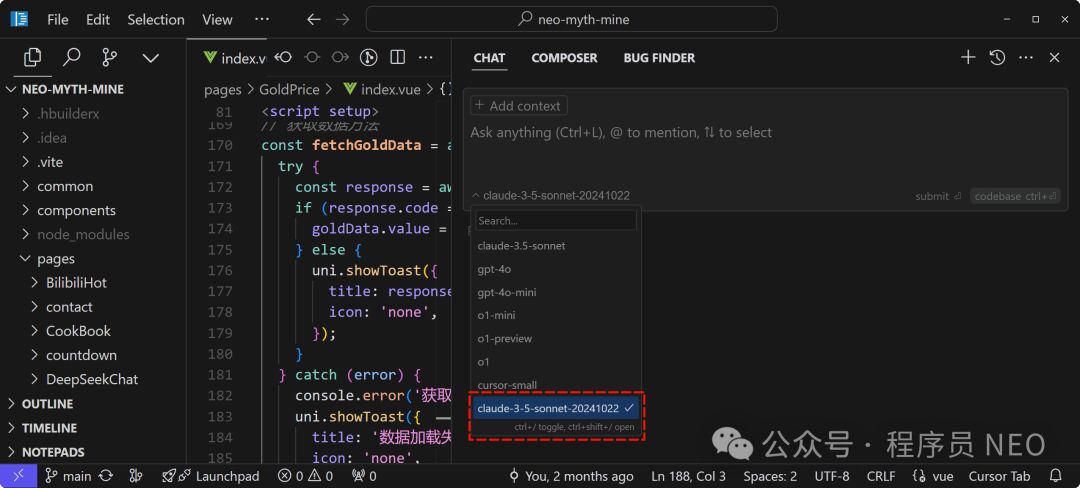
Task: Start a new chat with plus icon
Action: click(967, 58)
